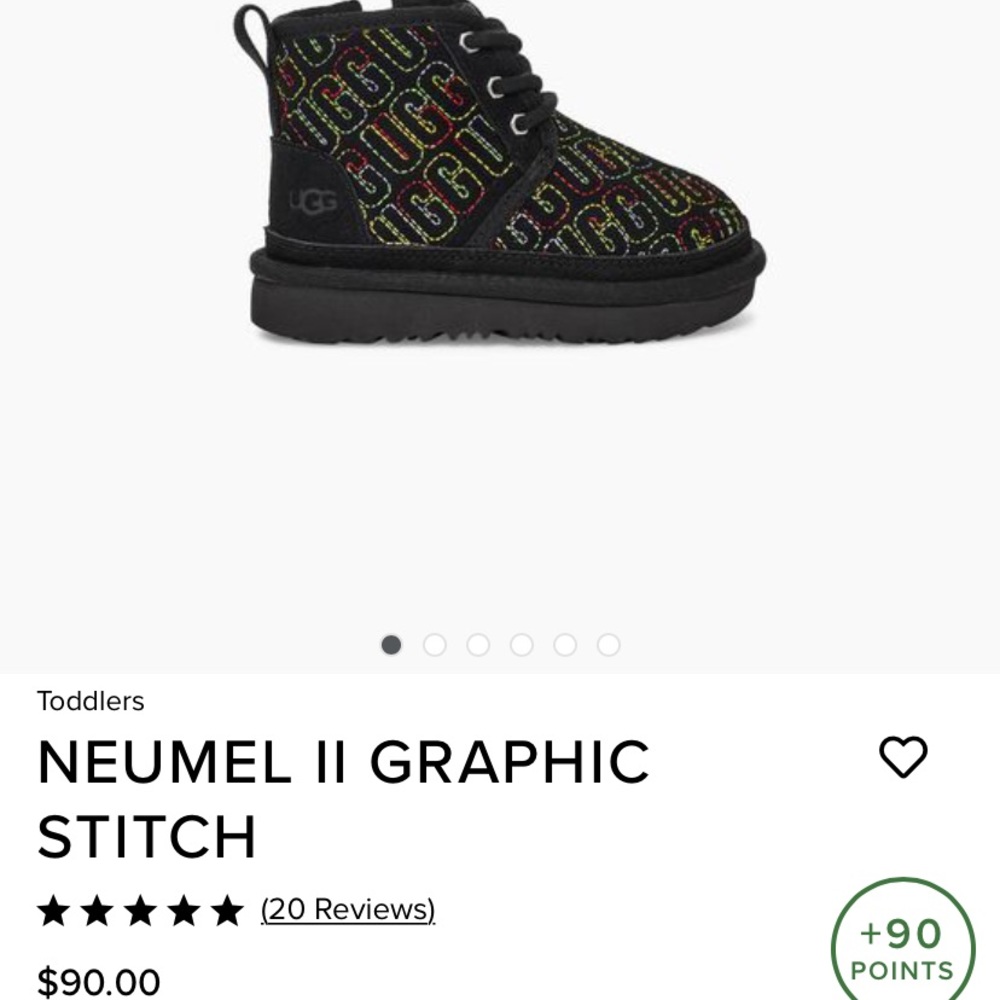Select the filled first carousel dot
The image size is (1000, 1000).
[391, 645]
